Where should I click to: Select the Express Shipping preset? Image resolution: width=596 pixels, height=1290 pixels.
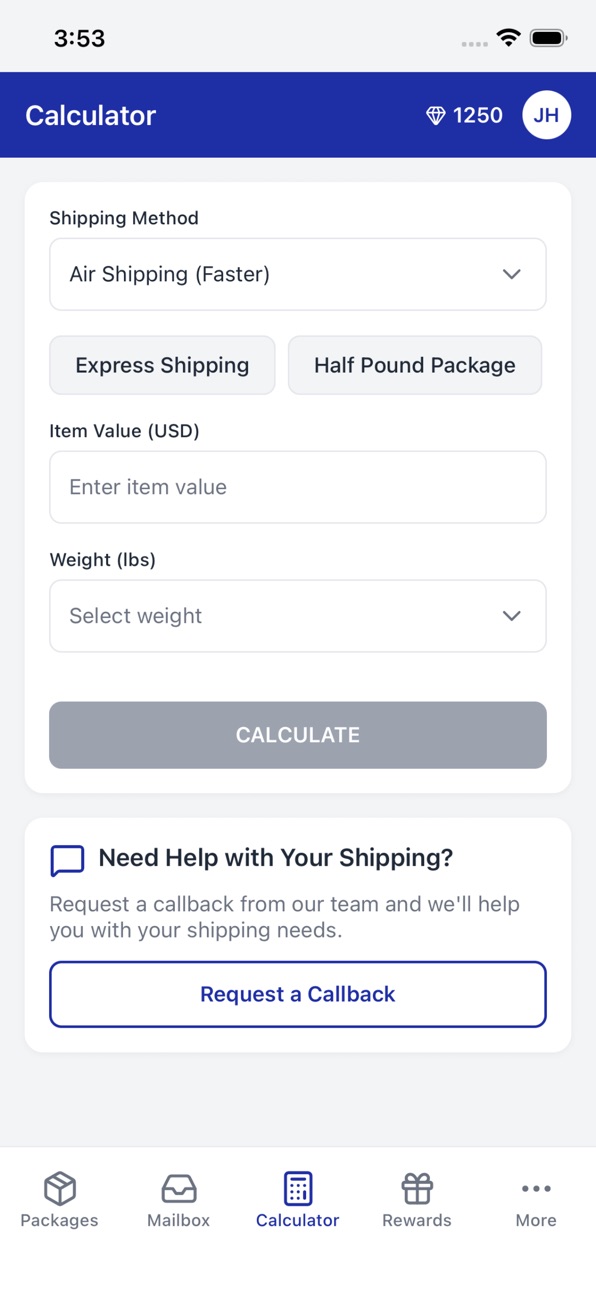tap(162, 365)
